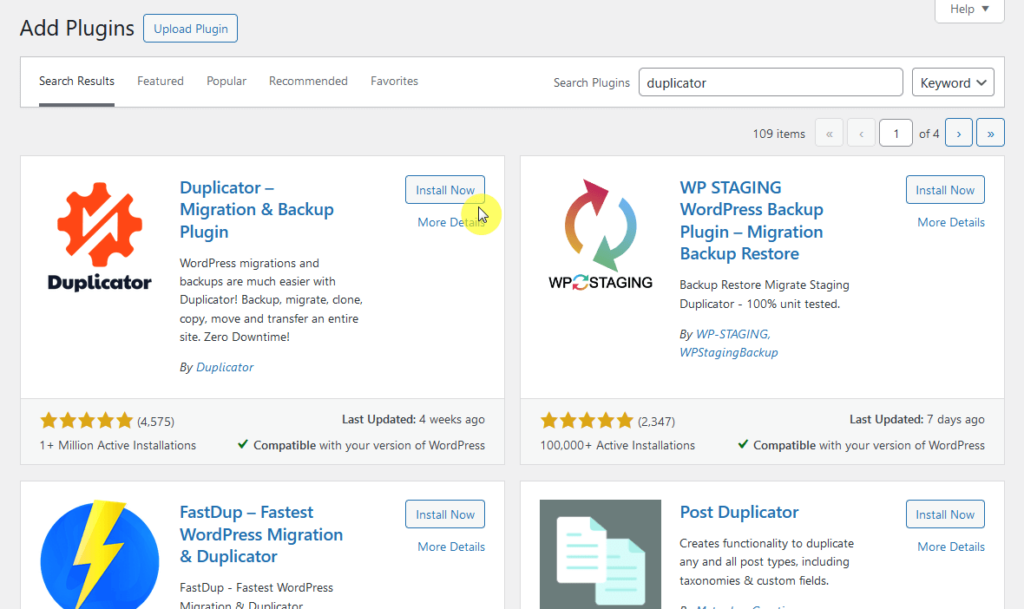
Task: Click the FastDup lightning bolt logo
Action: pos(99,555)
